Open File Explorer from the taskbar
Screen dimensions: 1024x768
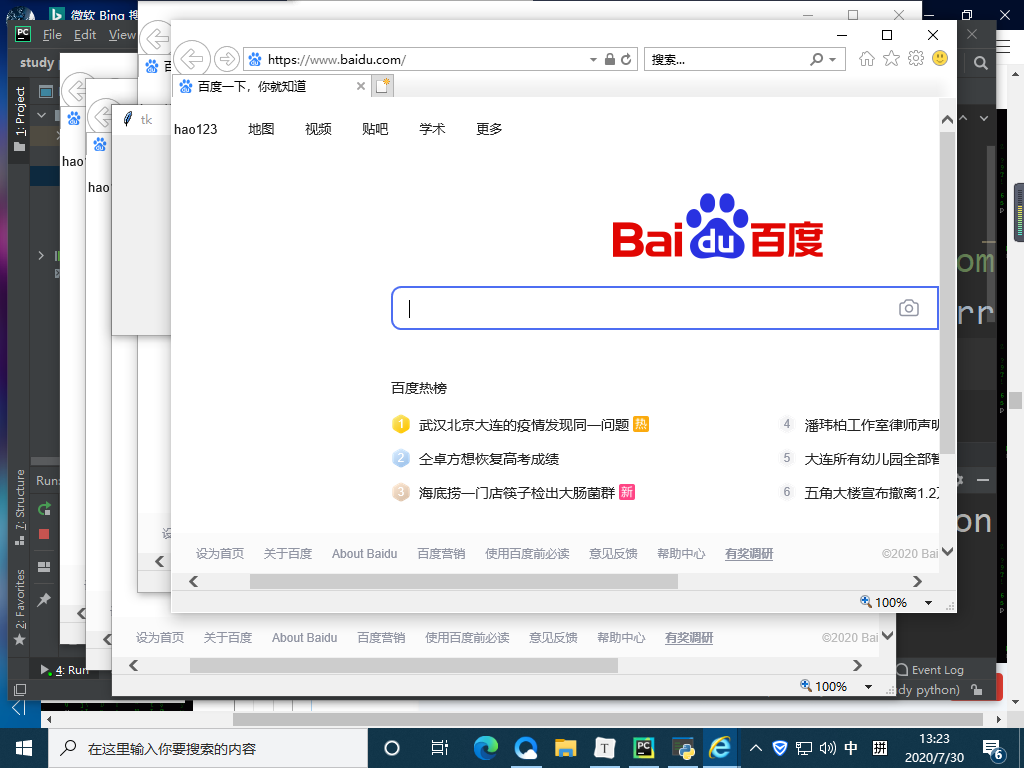click(565, 748)
